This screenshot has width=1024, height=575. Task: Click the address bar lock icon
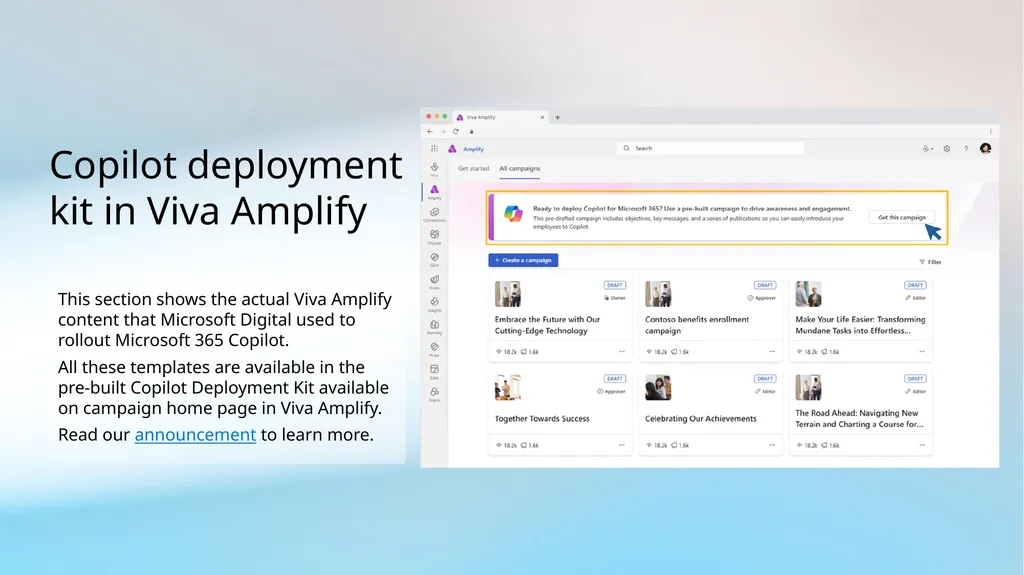tap(472, 131)
